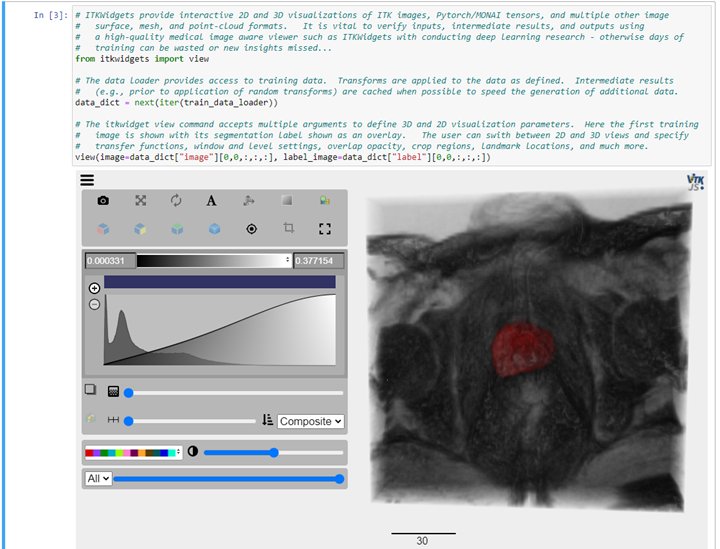
Task: Click the view(image=data_dict...) code line
Action: (x=282, y=157)
